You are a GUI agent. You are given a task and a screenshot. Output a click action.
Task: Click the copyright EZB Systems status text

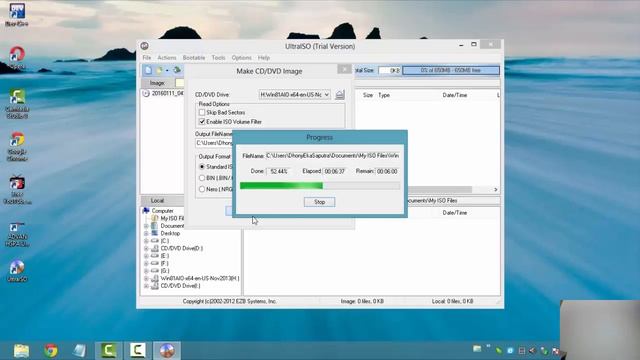tap(230, 301)
